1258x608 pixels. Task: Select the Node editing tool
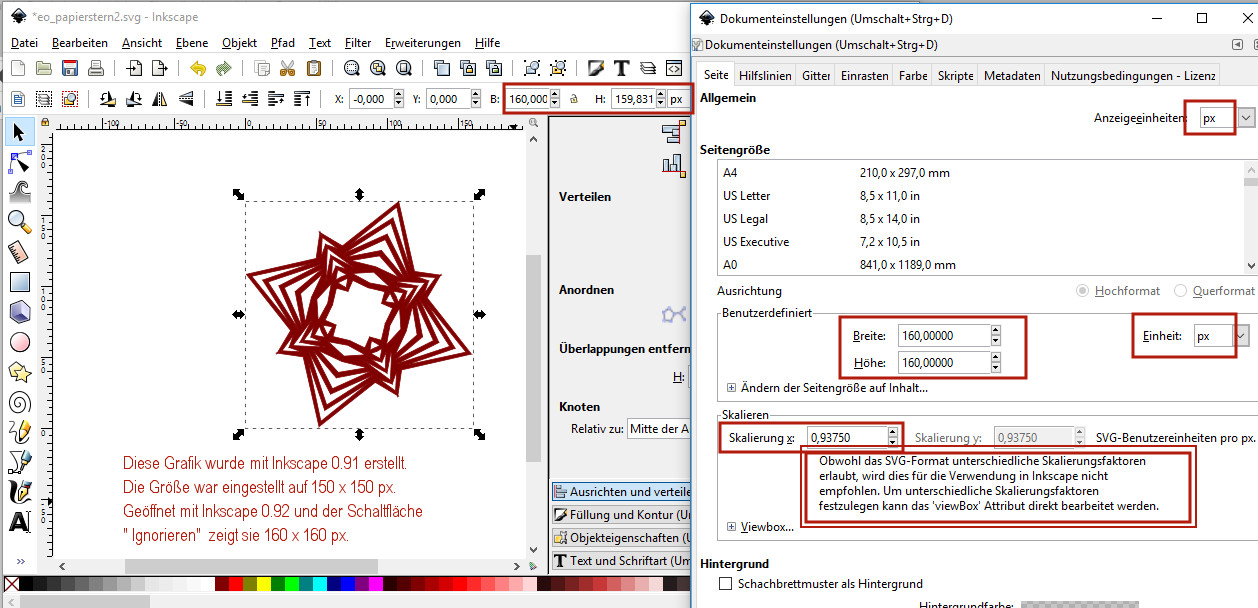pyautogui.click(x=19, y=162)
